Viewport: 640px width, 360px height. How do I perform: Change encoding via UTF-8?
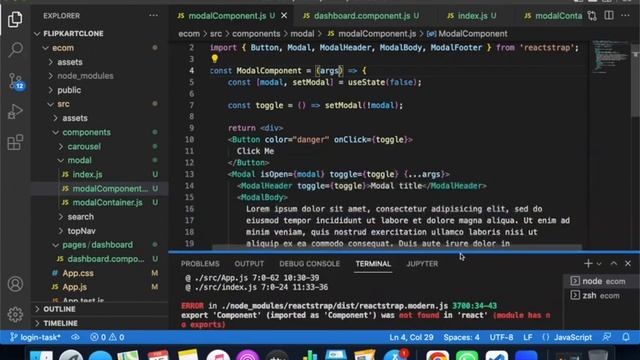point(501,338)
